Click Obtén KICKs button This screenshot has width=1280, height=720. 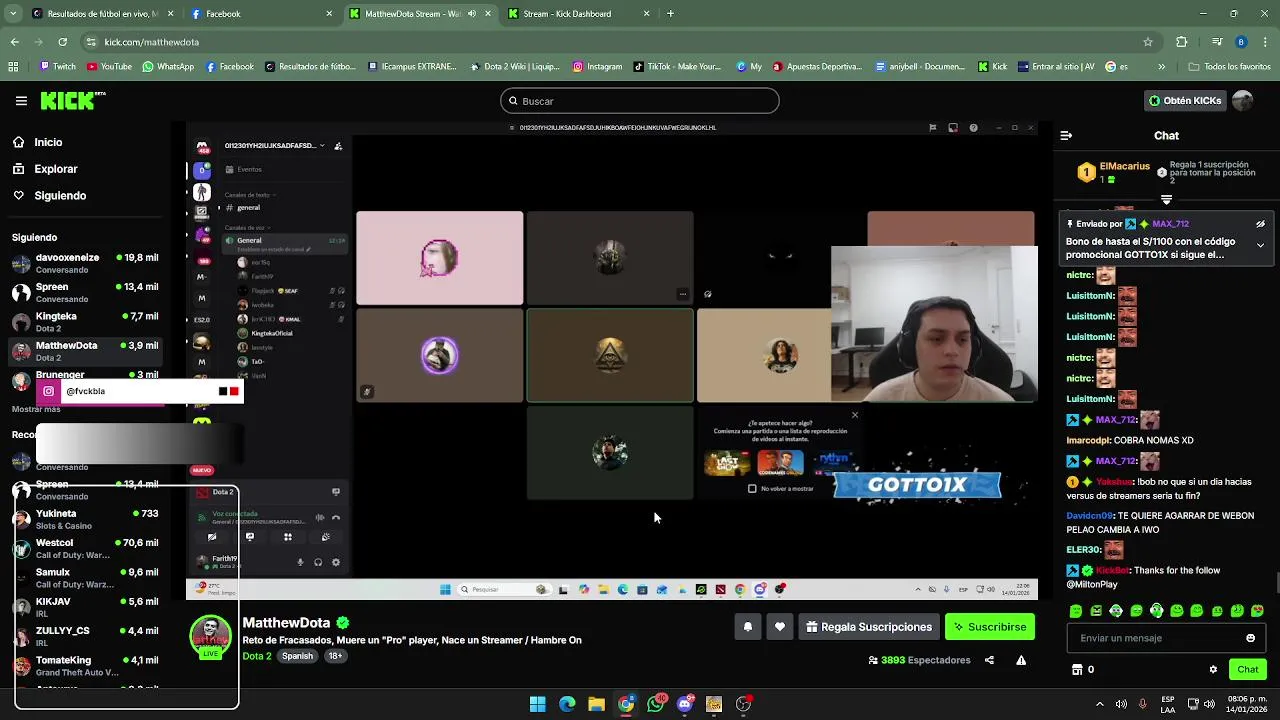click(1185, 101)
